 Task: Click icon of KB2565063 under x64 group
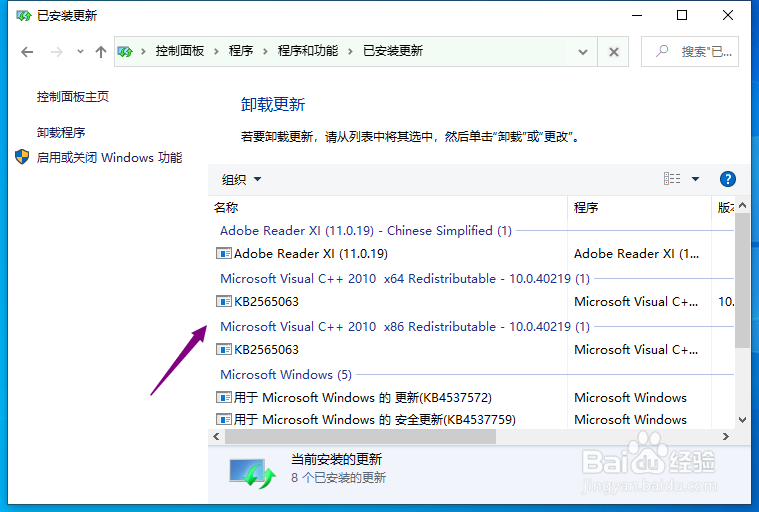(223, 301)
